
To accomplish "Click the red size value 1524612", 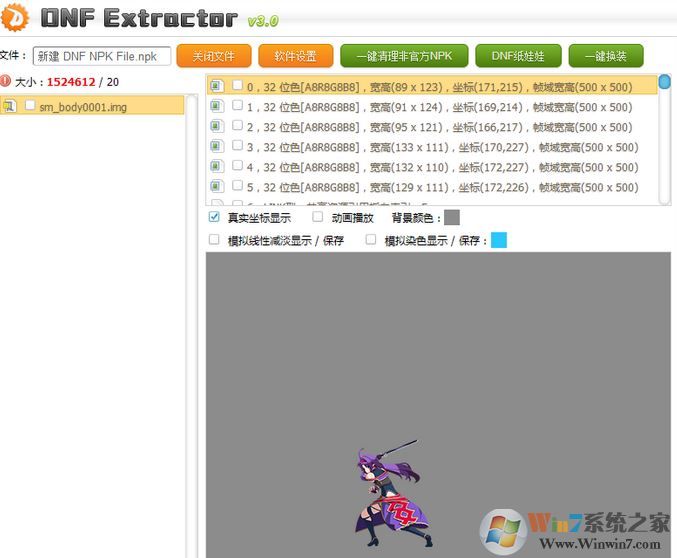I will pyautogui.click(x=71, y=82).
